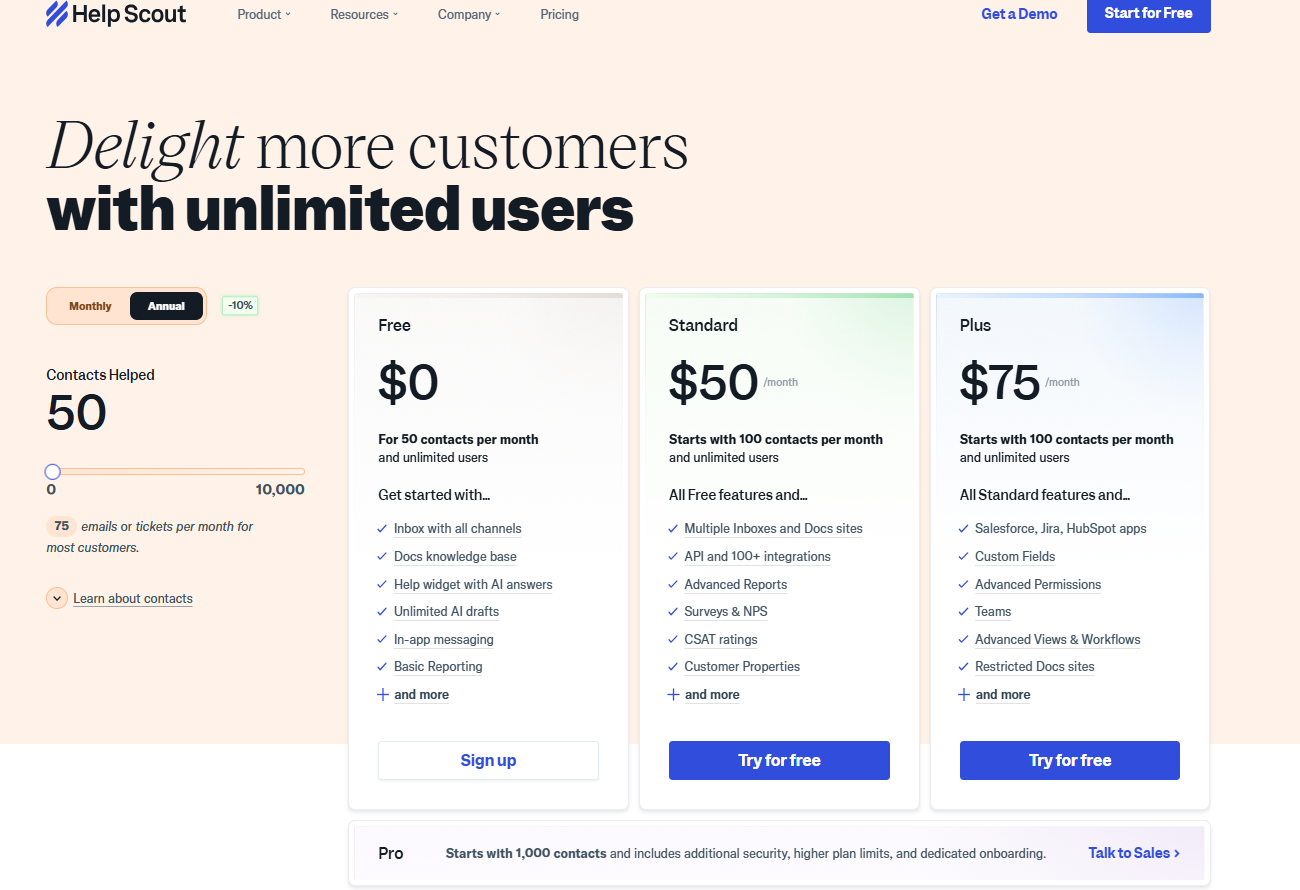Image resolution: width=1300 pixels, height=890 pixels.
Task: Click Sign up on Free plan
Action: [x=488, y=760]
